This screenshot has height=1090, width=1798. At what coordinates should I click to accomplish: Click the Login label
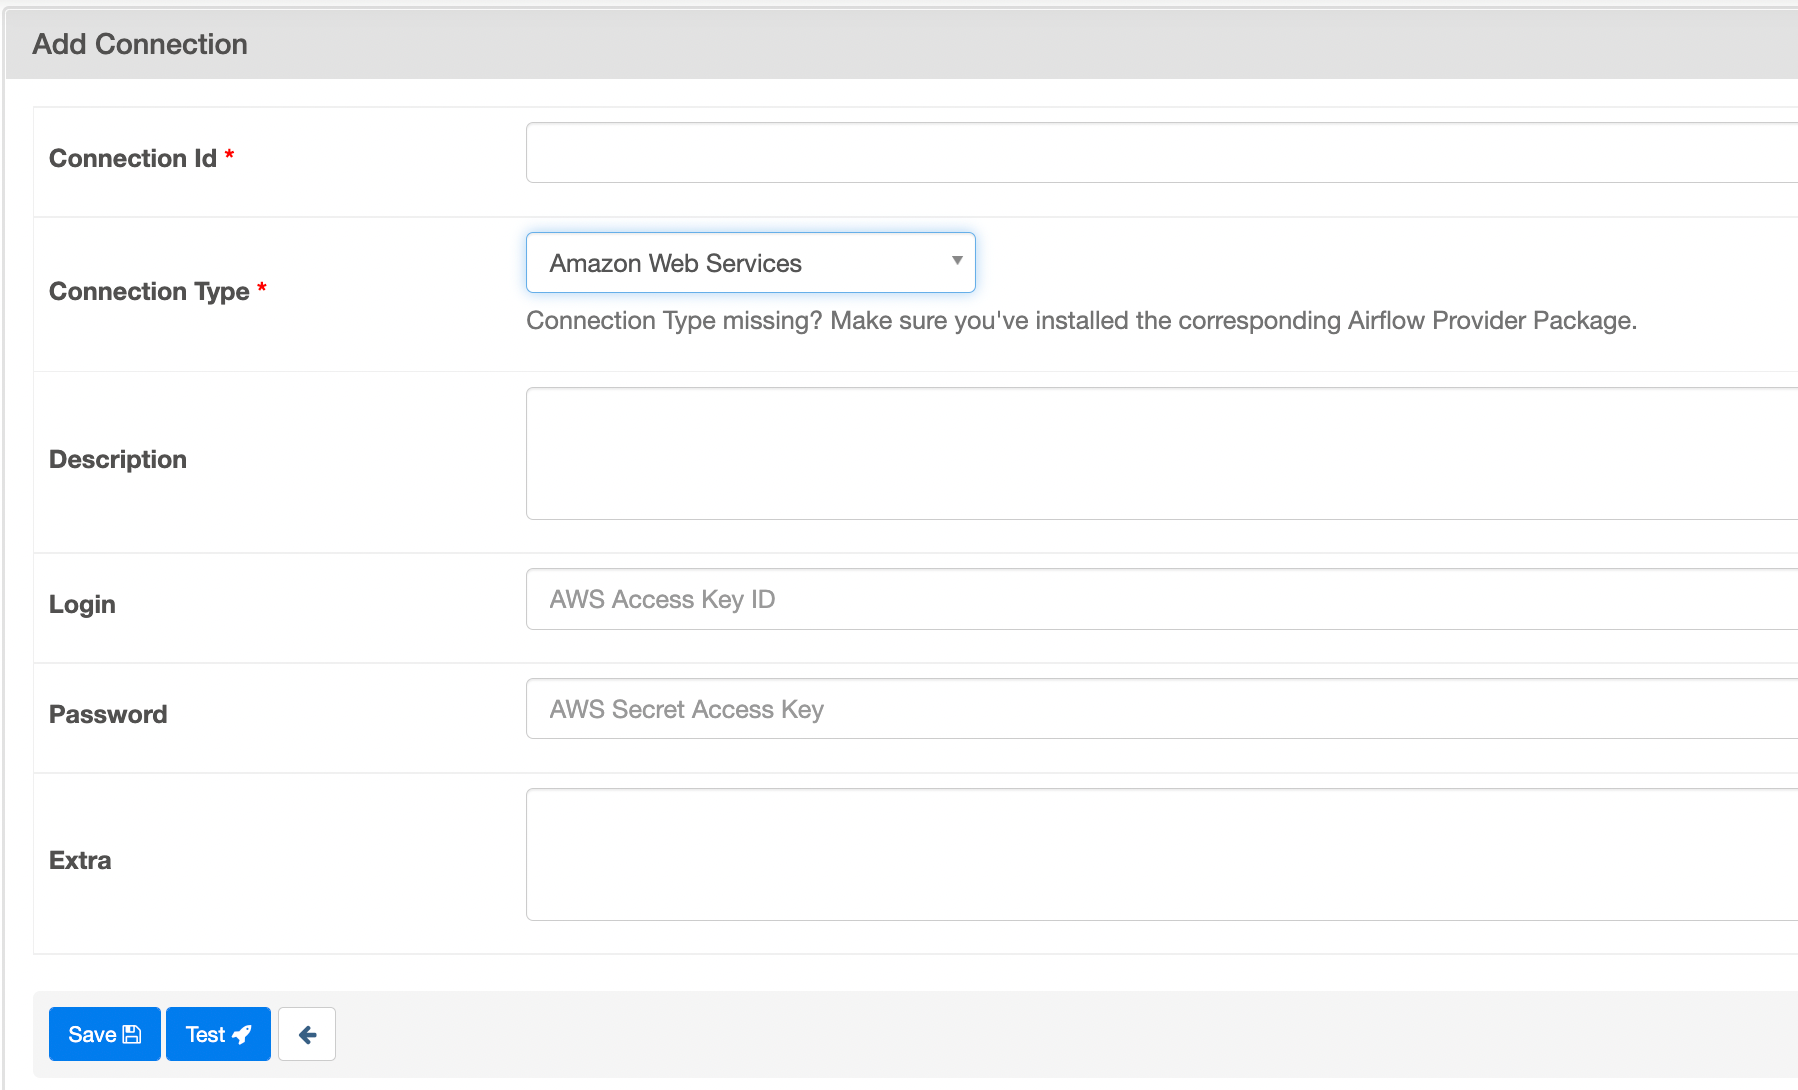coord(82,604)
